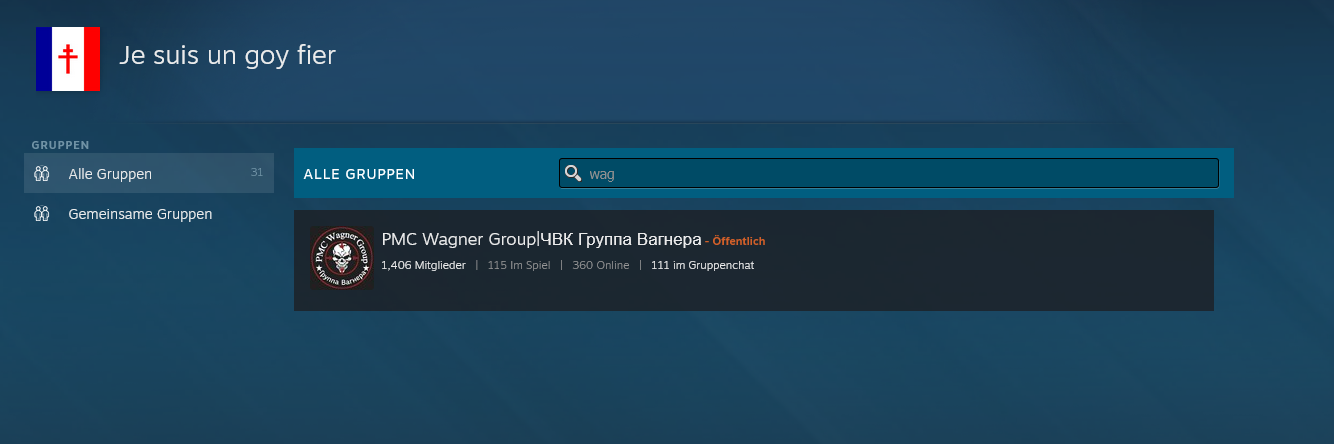
Task: Click the GRUPPEN sidebar section header
Action: (x=61, y=145)
